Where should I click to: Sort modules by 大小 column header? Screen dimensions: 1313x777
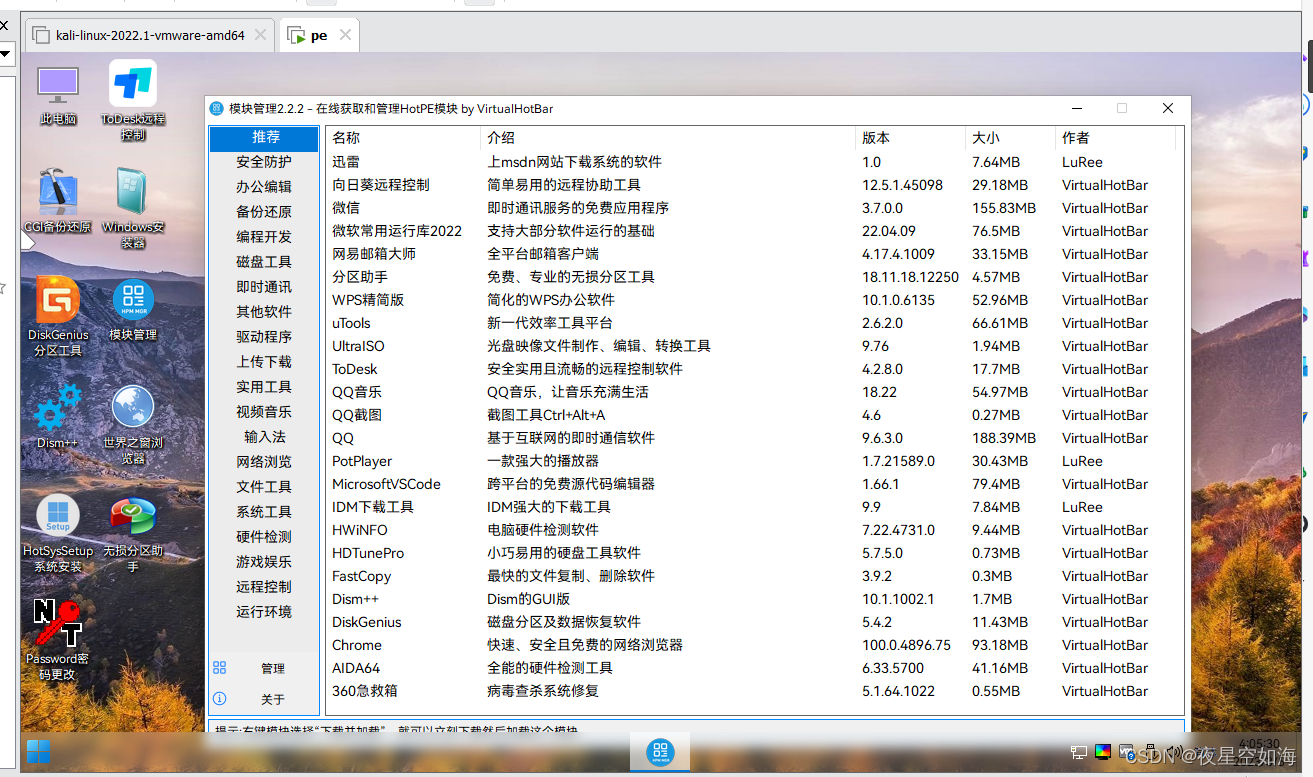pyautogui.click(x=1011, y=138)
